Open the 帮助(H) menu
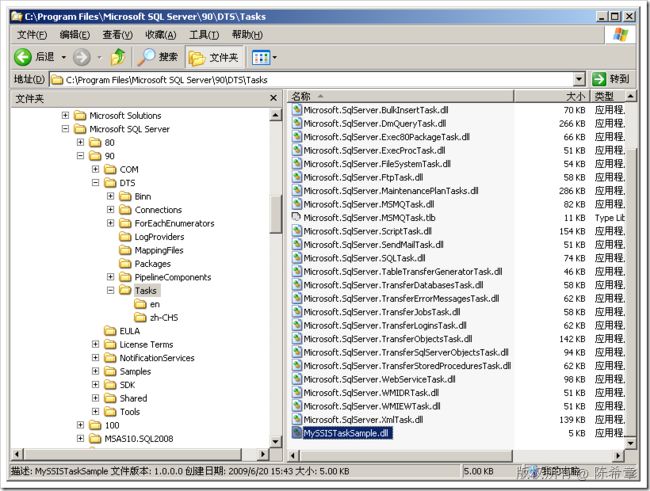Viewport: 650px width, 491px height. [x=247, y=35]
